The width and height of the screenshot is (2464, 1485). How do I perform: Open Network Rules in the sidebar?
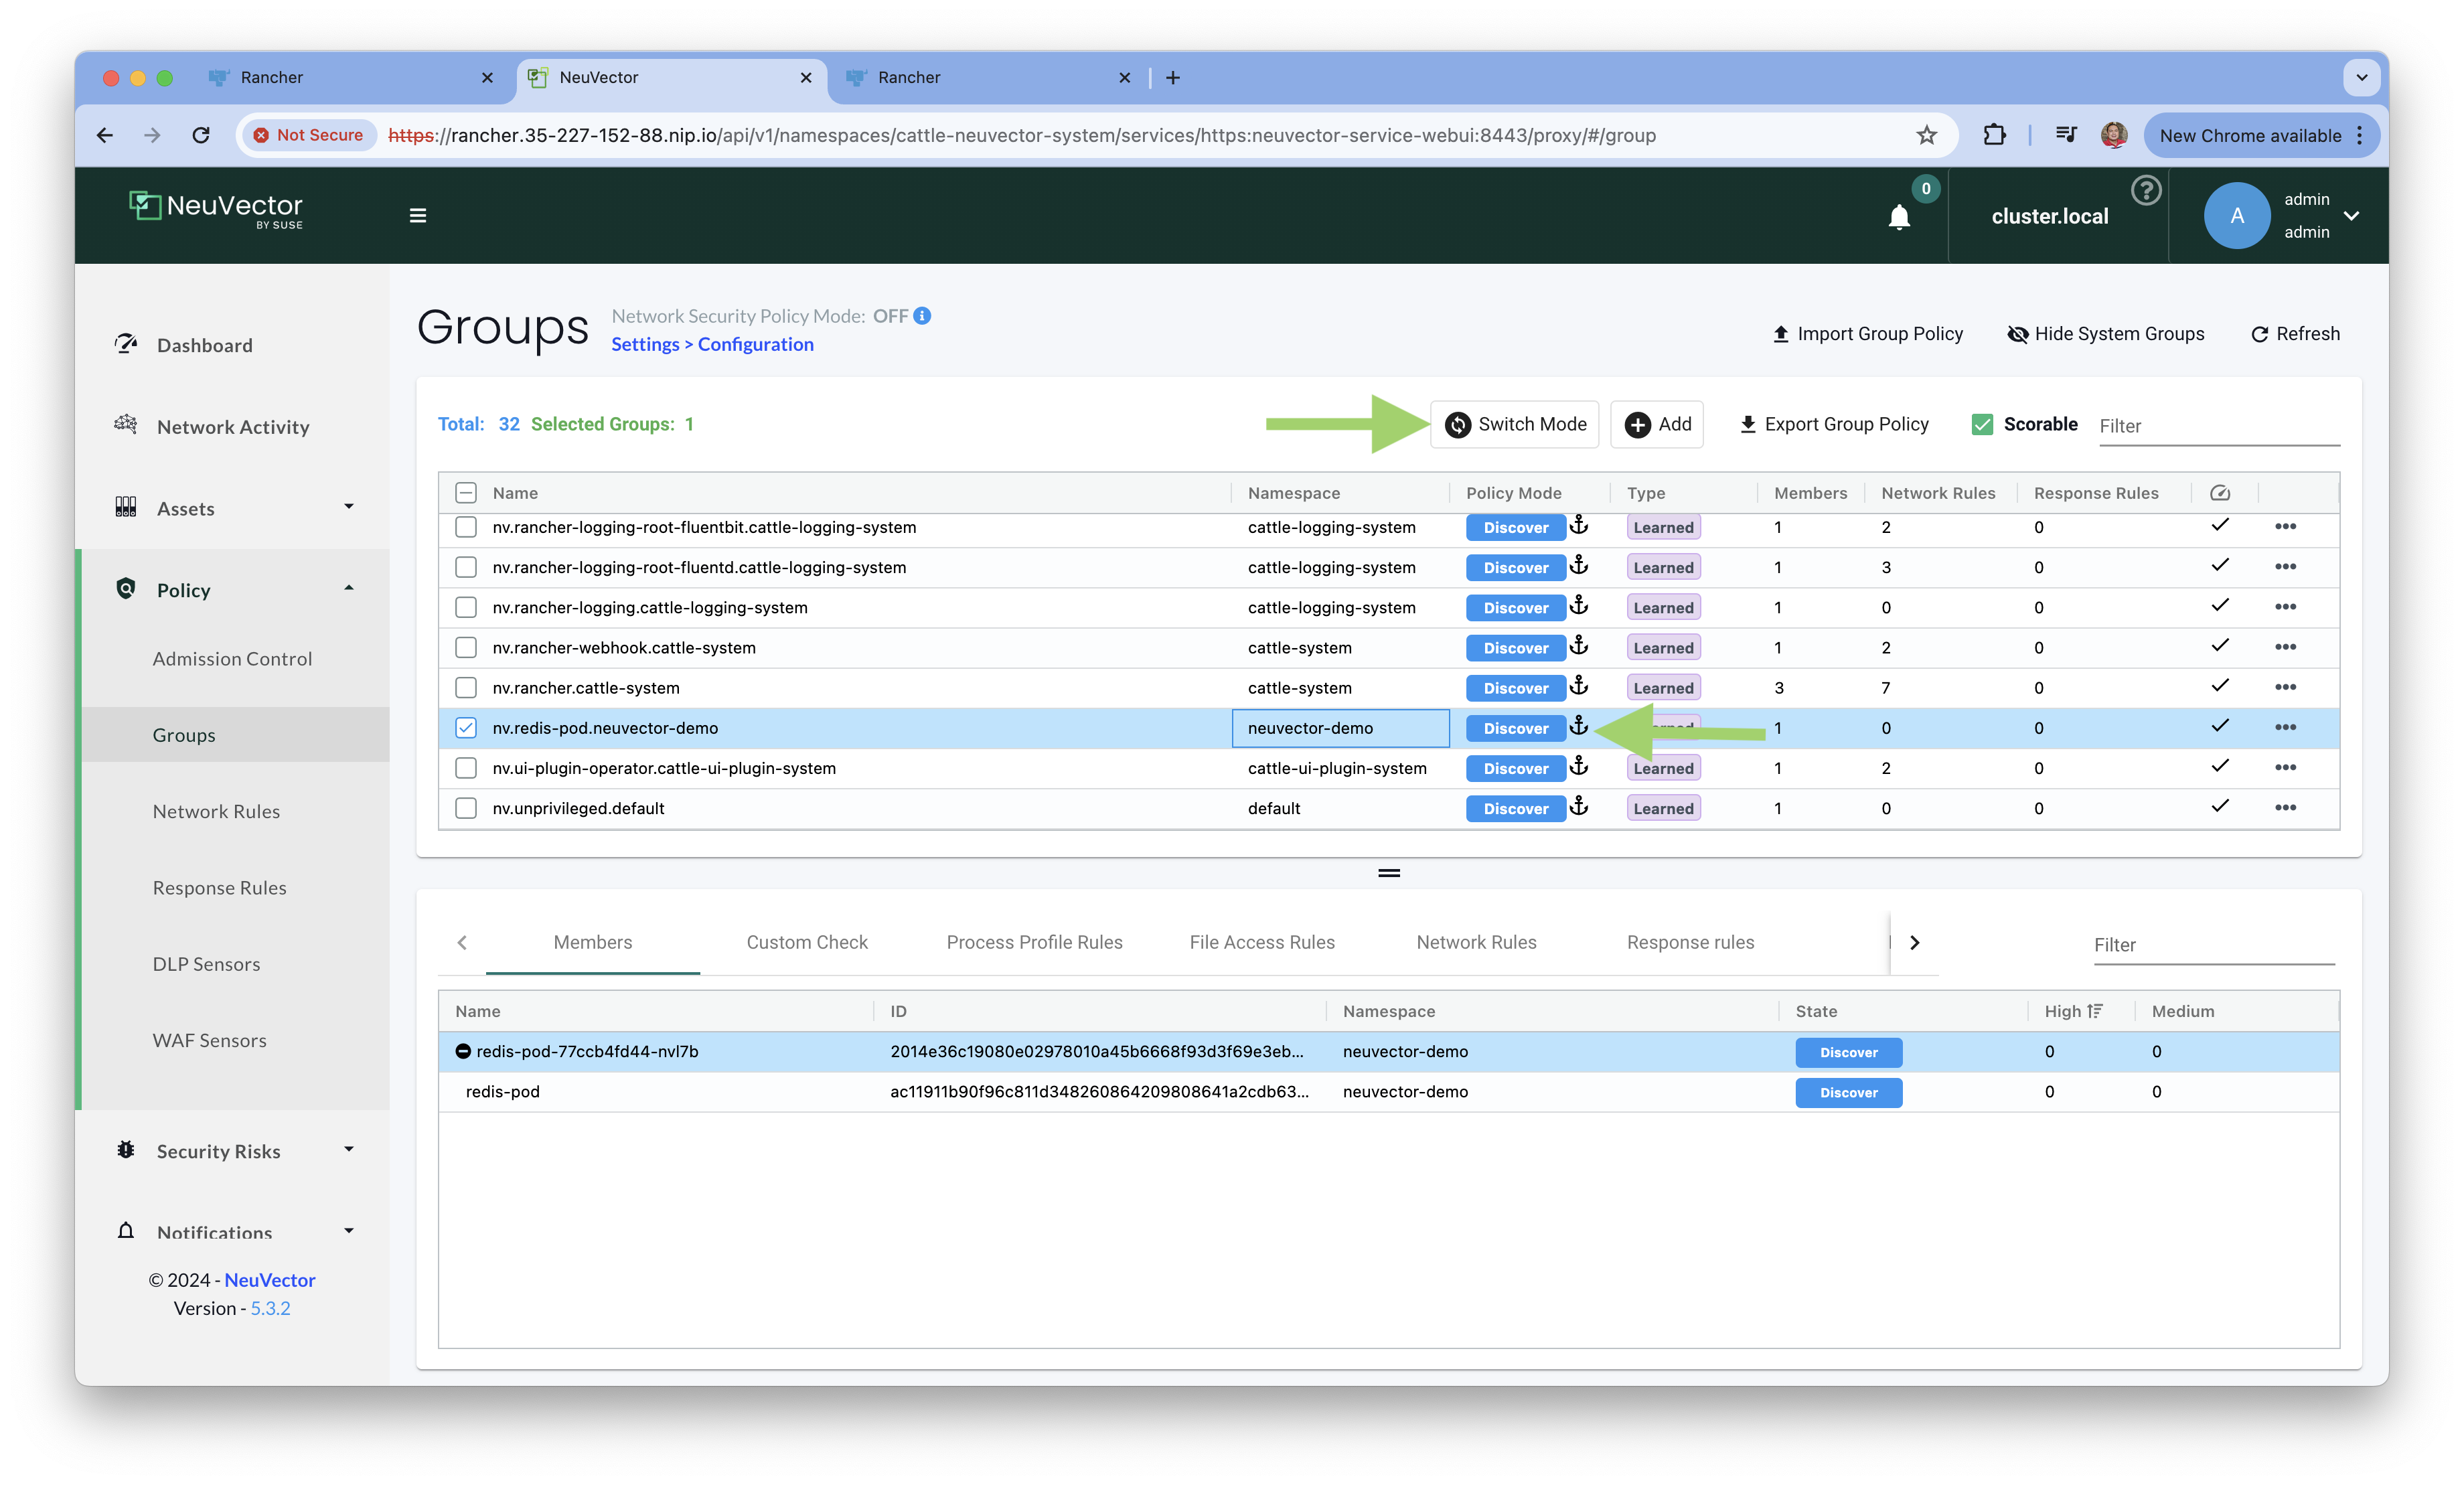216,811
